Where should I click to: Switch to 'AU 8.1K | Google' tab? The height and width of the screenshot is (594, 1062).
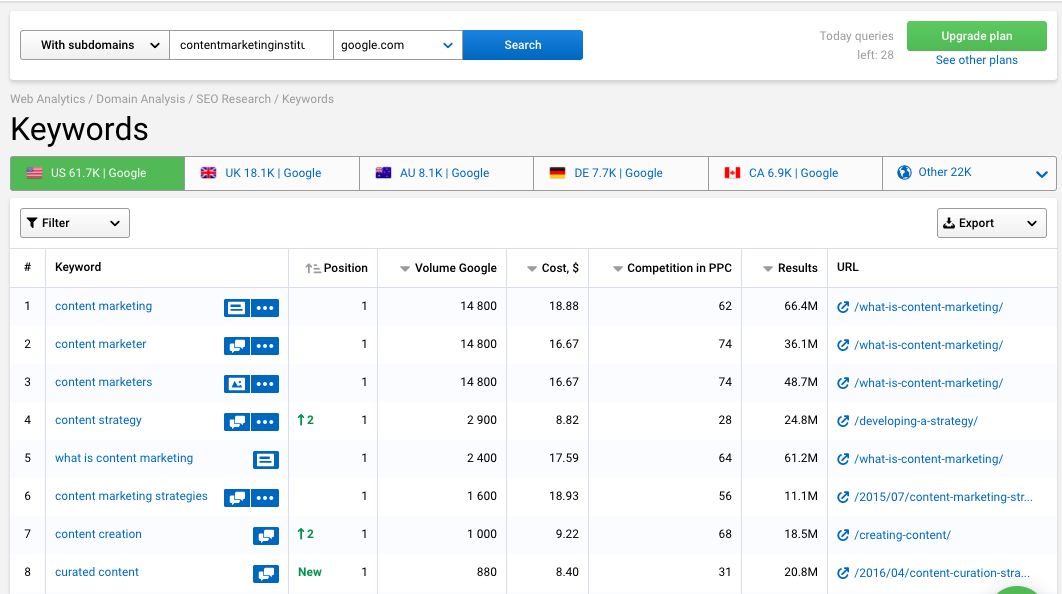[x=446, y=173]
